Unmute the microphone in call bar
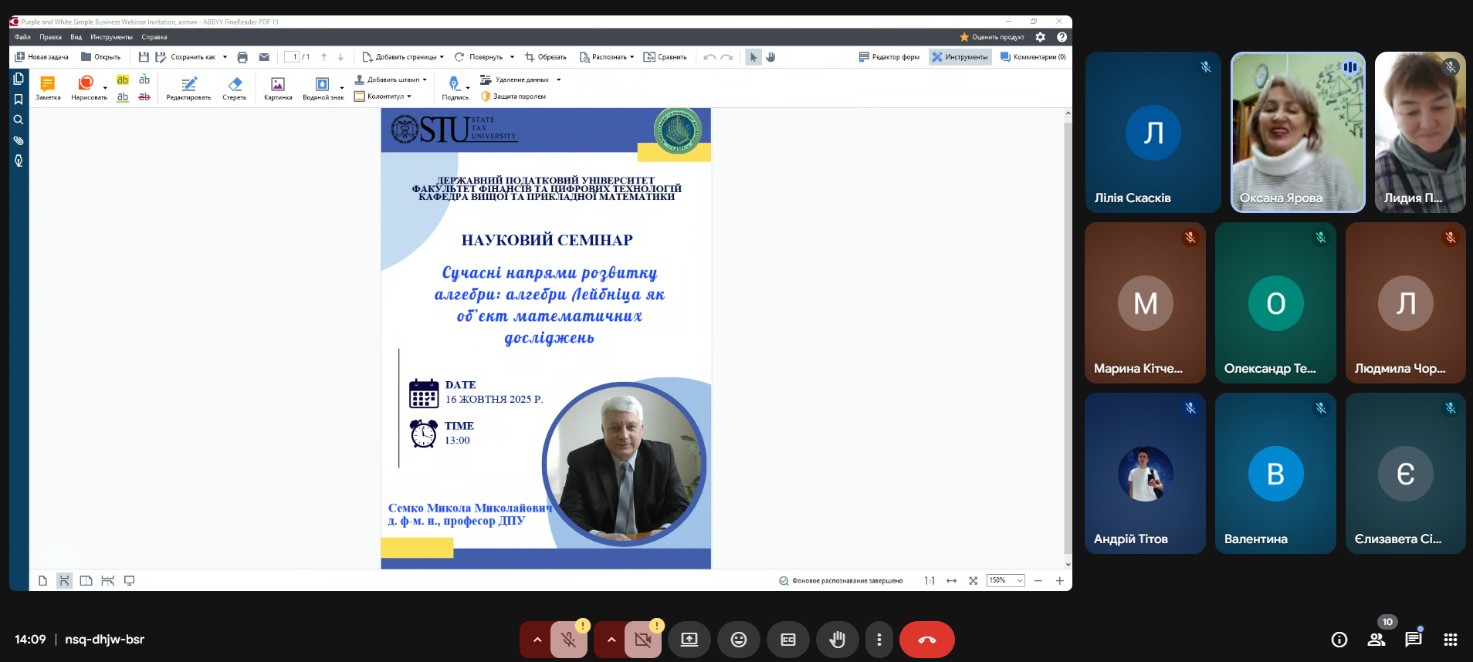 pos(568,640)
